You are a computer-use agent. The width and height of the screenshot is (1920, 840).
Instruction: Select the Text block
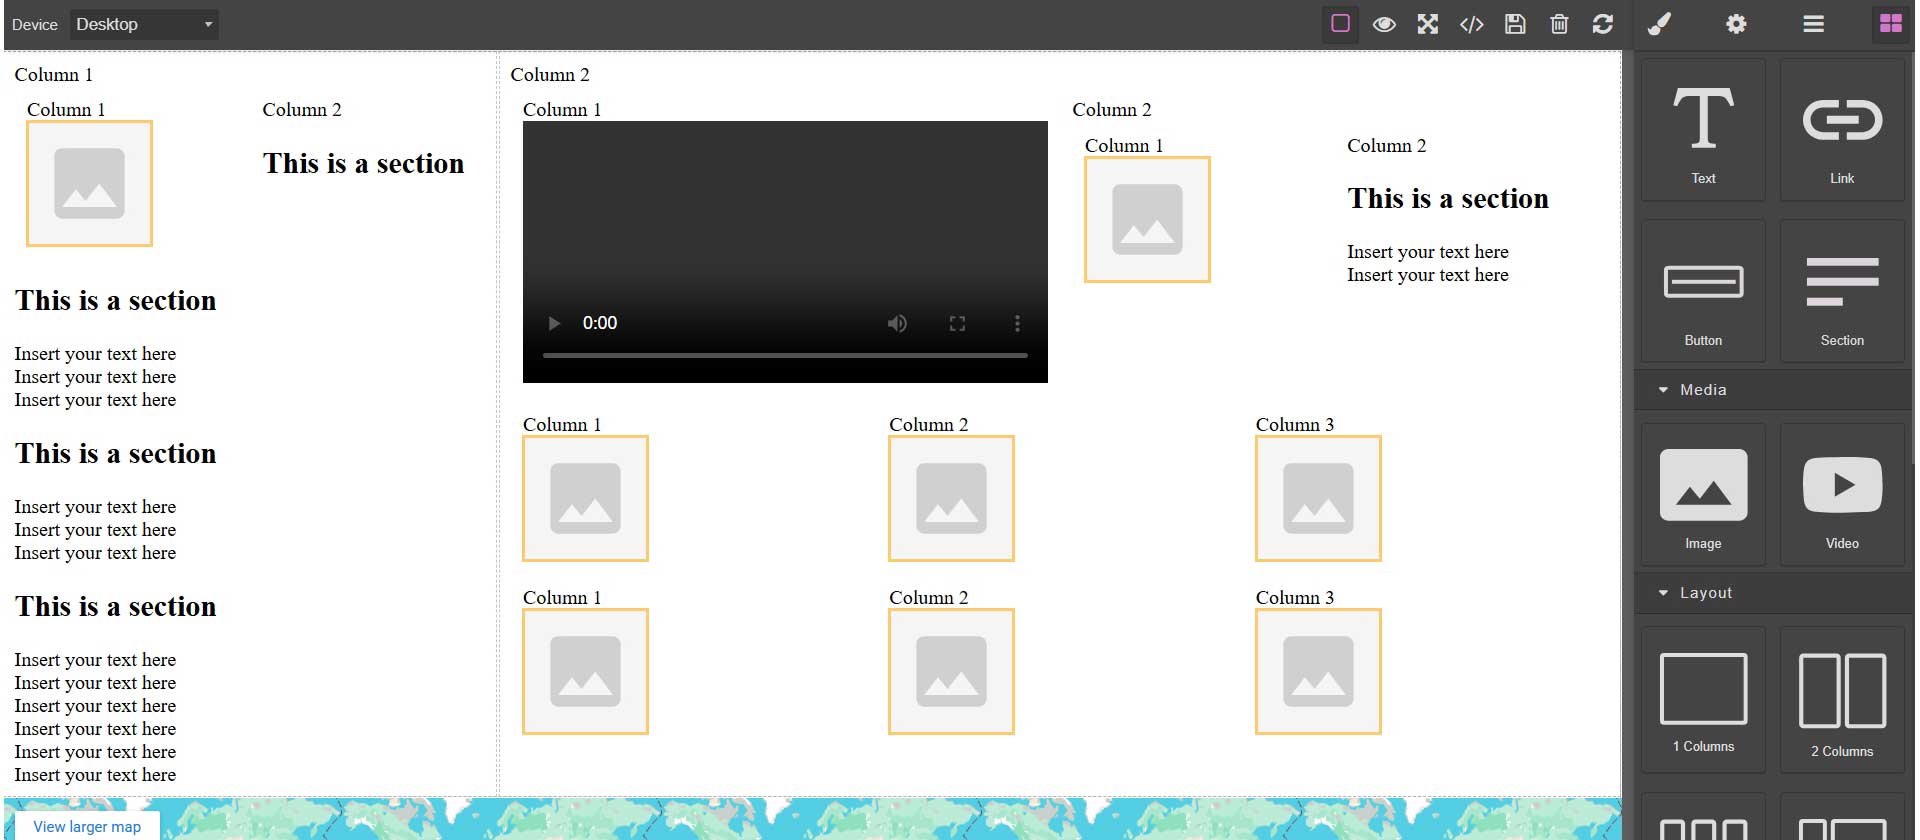(1703, 130)
